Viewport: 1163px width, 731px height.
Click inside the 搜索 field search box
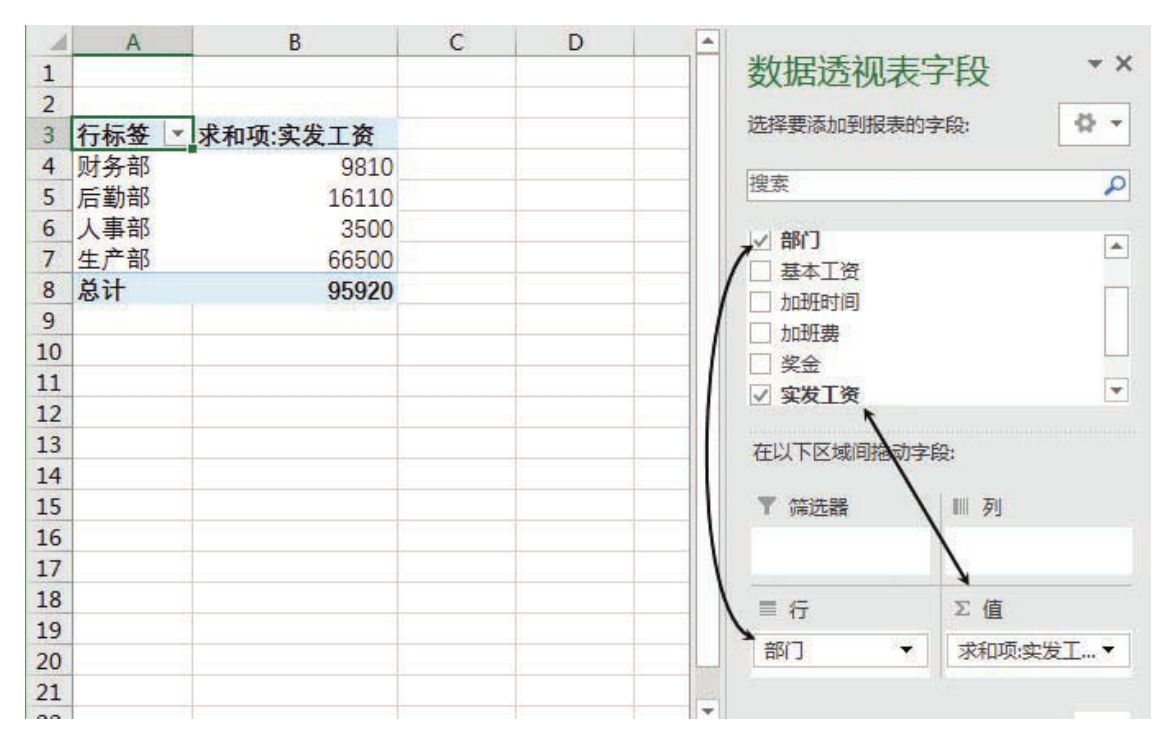coord(920,187)
